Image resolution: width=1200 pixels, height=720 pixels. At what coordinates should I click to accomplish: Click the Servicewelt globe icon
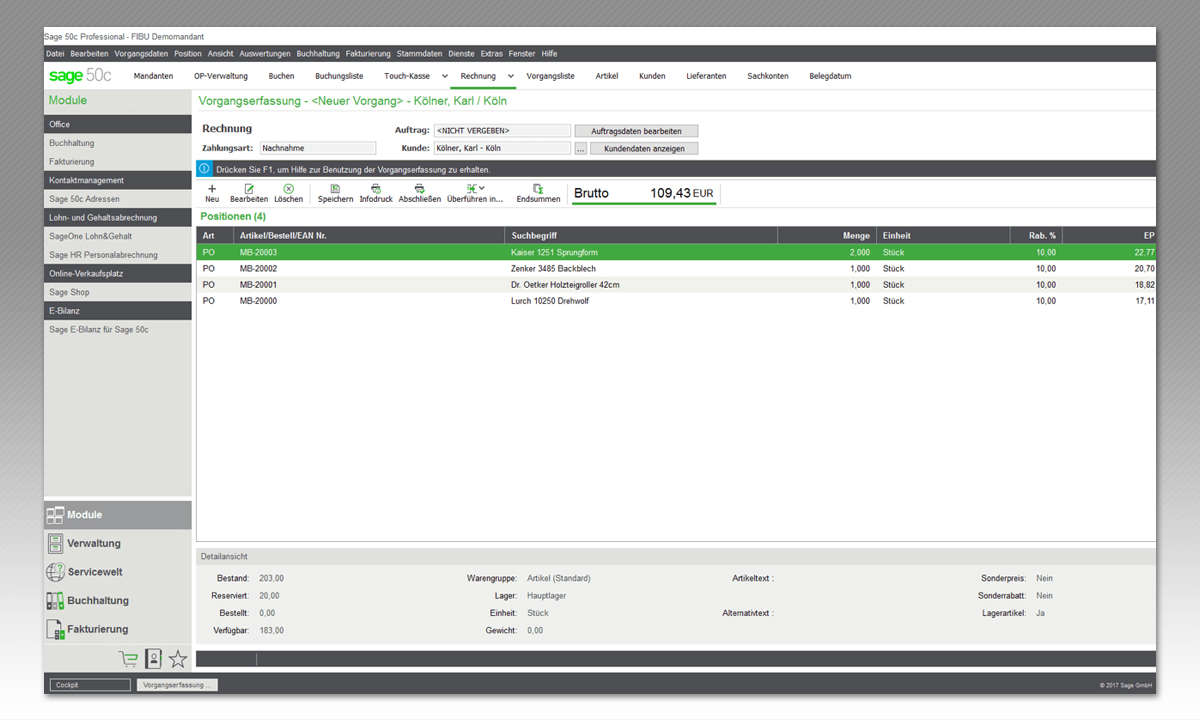(x=56, y=572)
